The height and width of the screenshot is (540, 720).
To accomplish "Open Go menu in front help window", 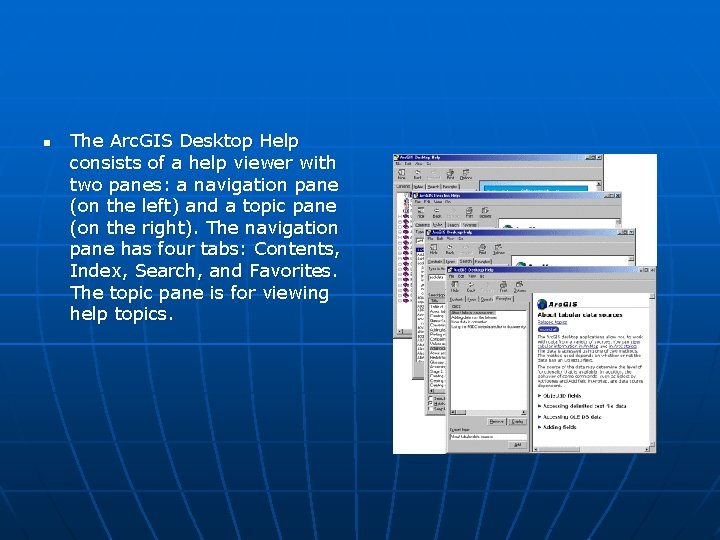I will point(482,276).
